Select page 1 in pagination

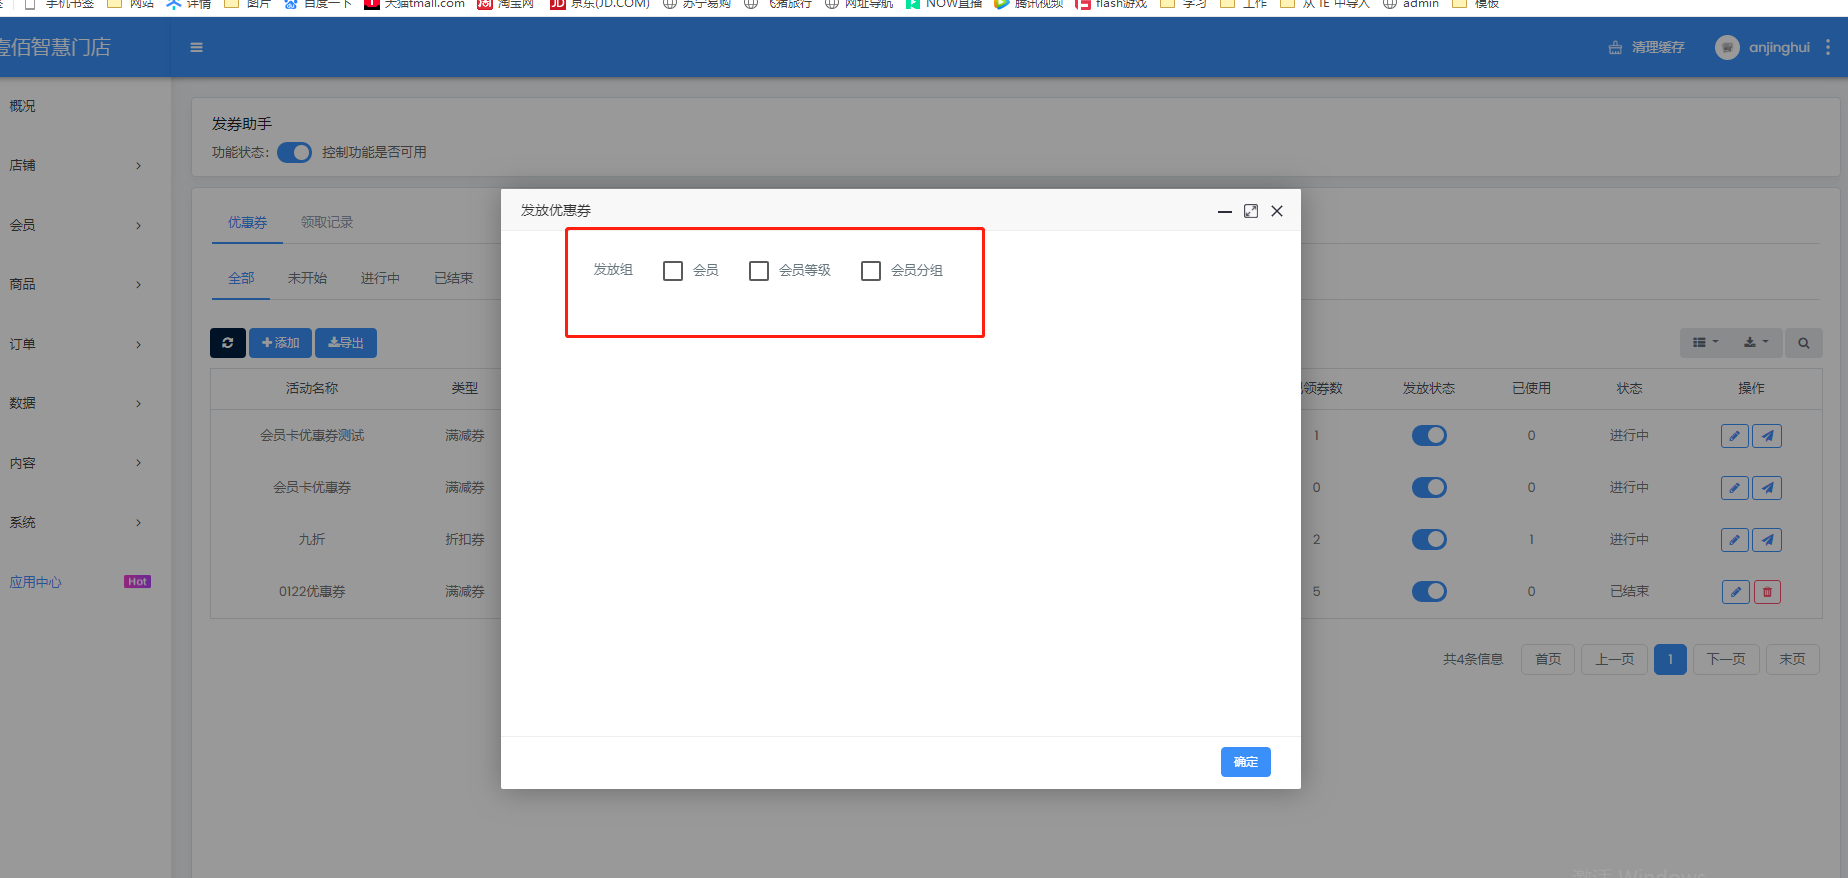pos(1670,660)
